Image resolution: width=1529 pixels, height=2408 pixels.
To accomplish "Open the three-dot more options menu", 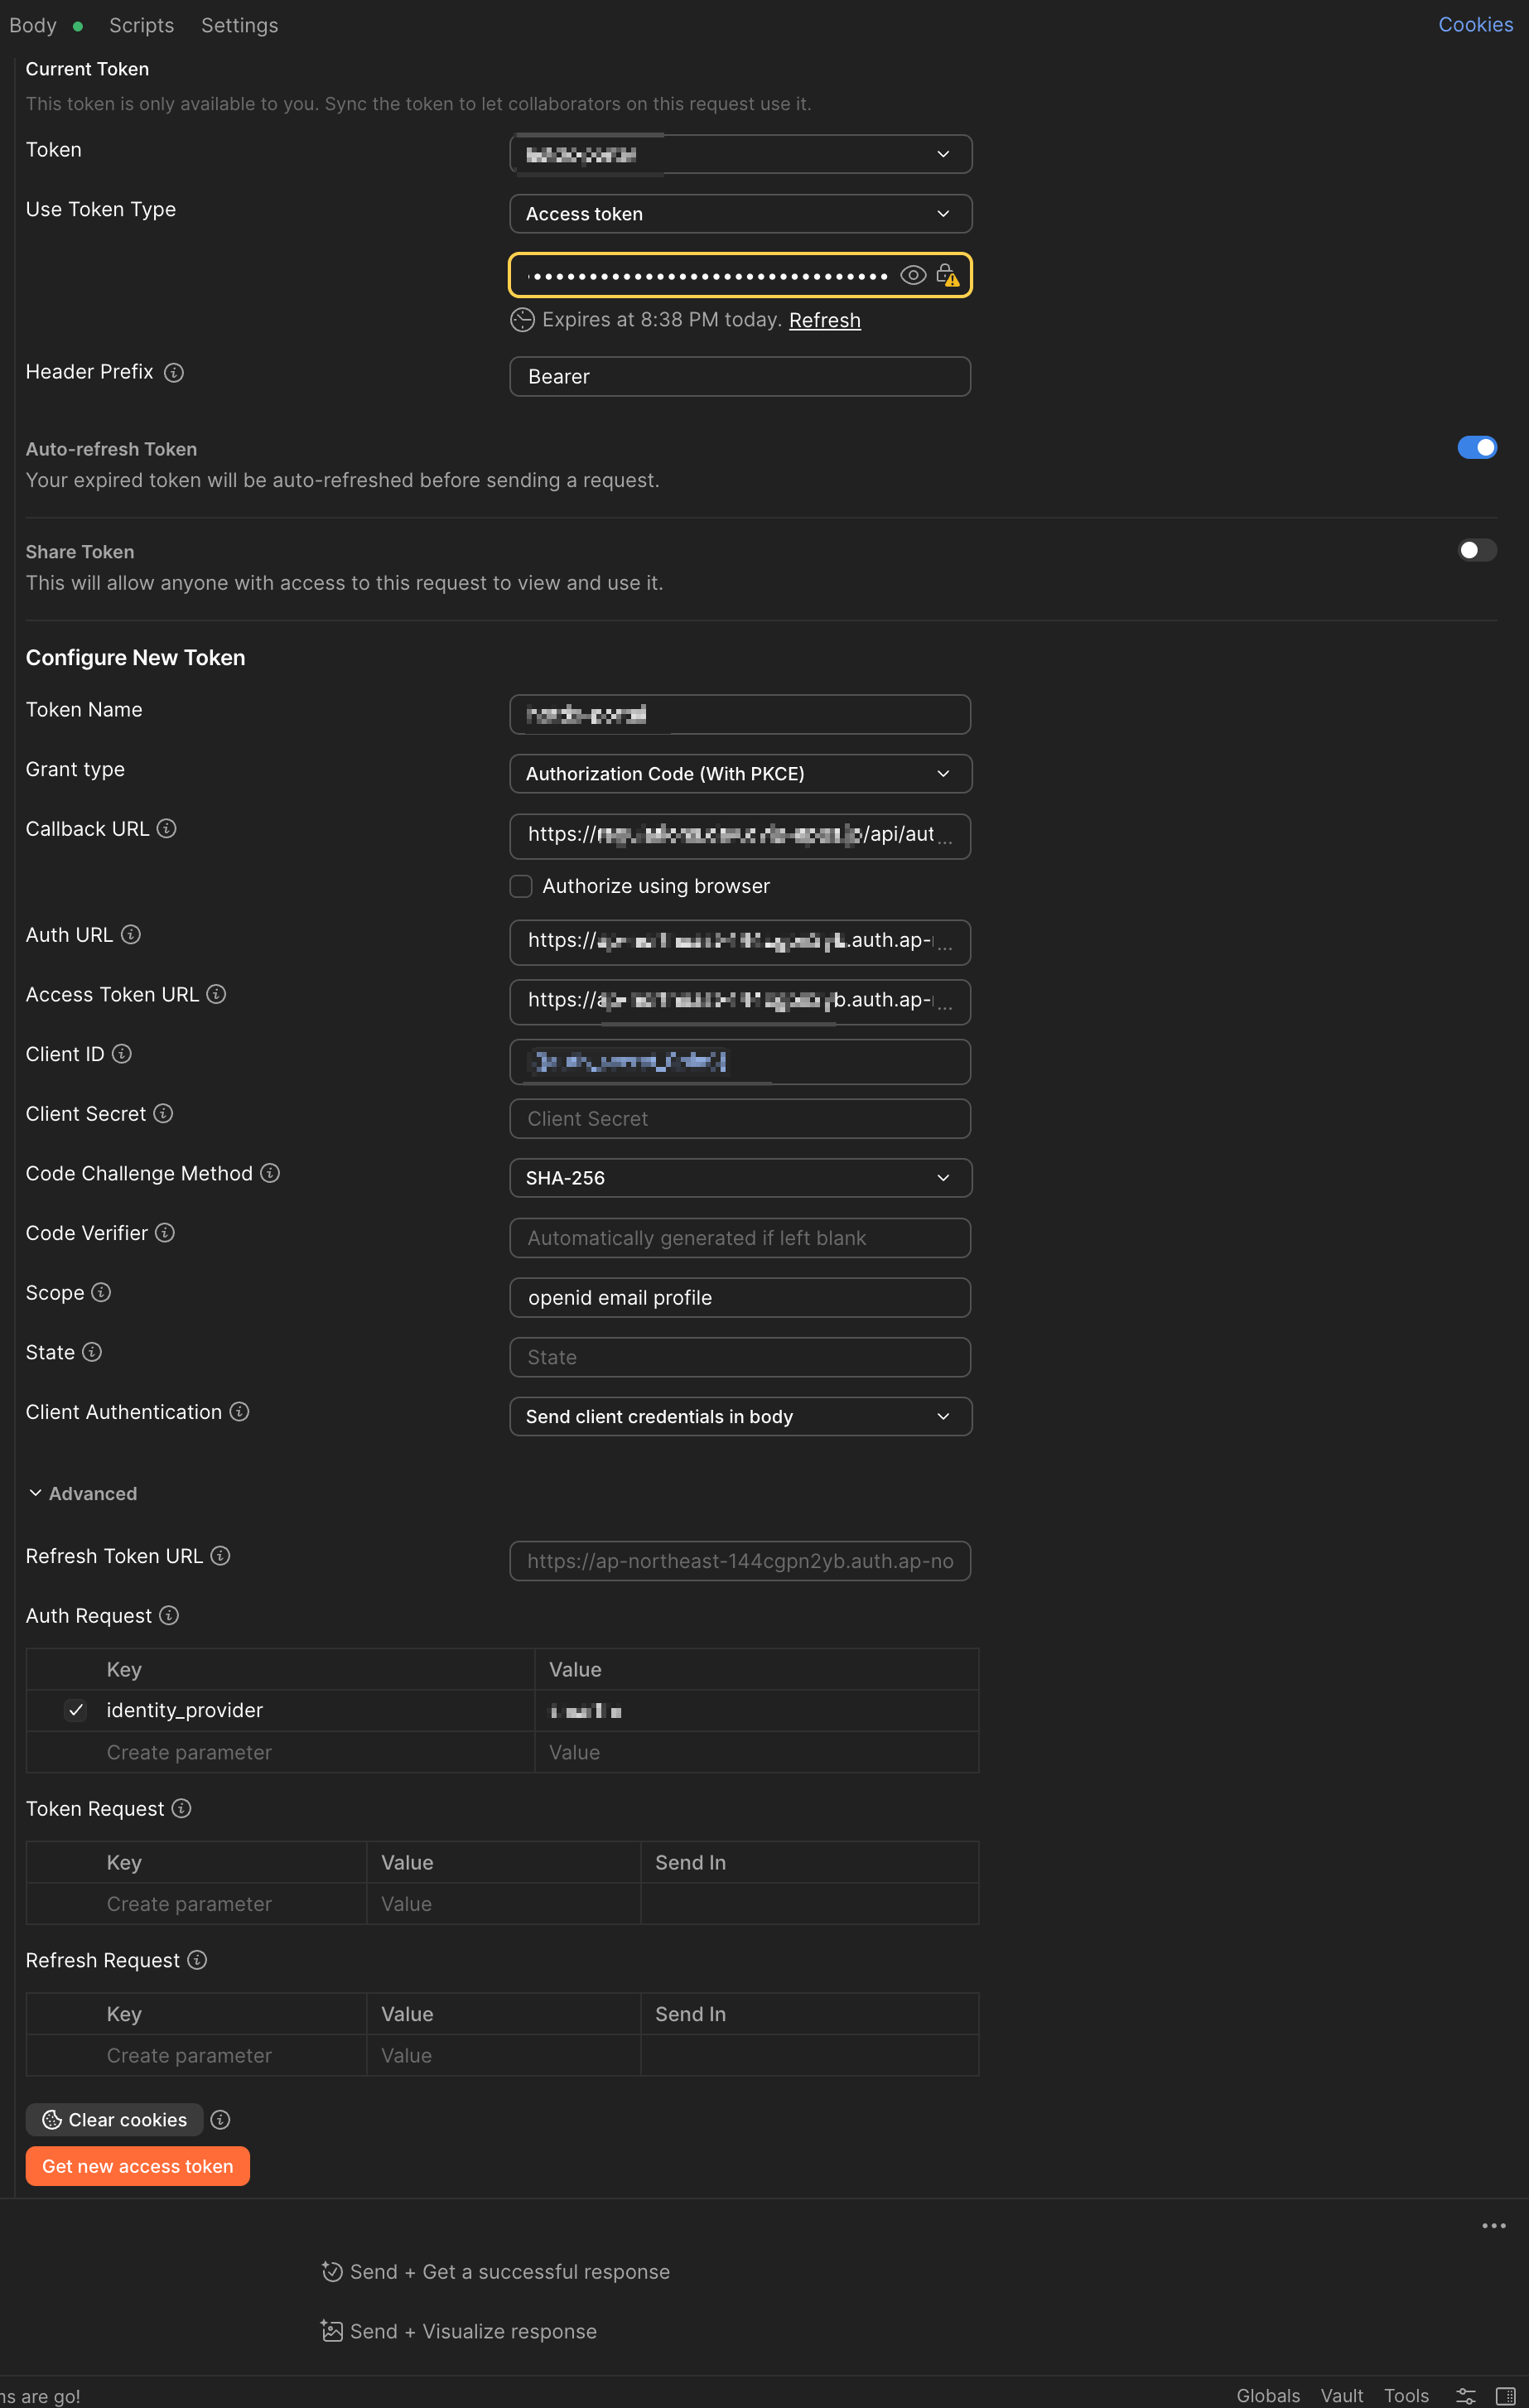I will tap(1493, 2225).
